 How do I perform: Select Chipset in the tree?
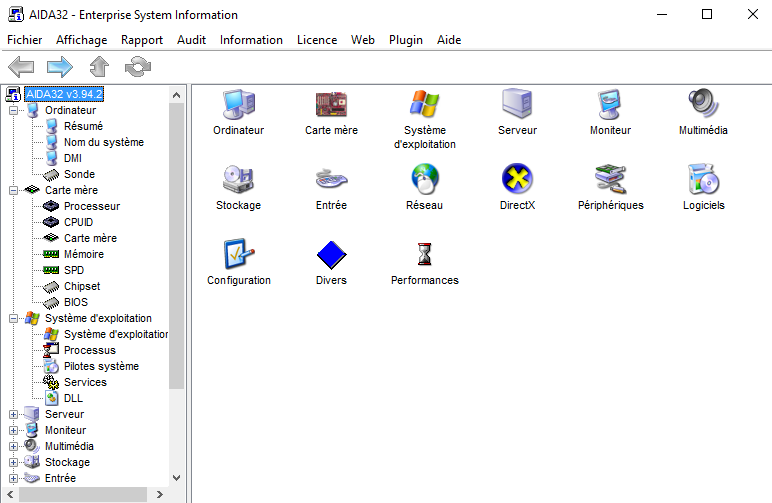click(82, 286)
